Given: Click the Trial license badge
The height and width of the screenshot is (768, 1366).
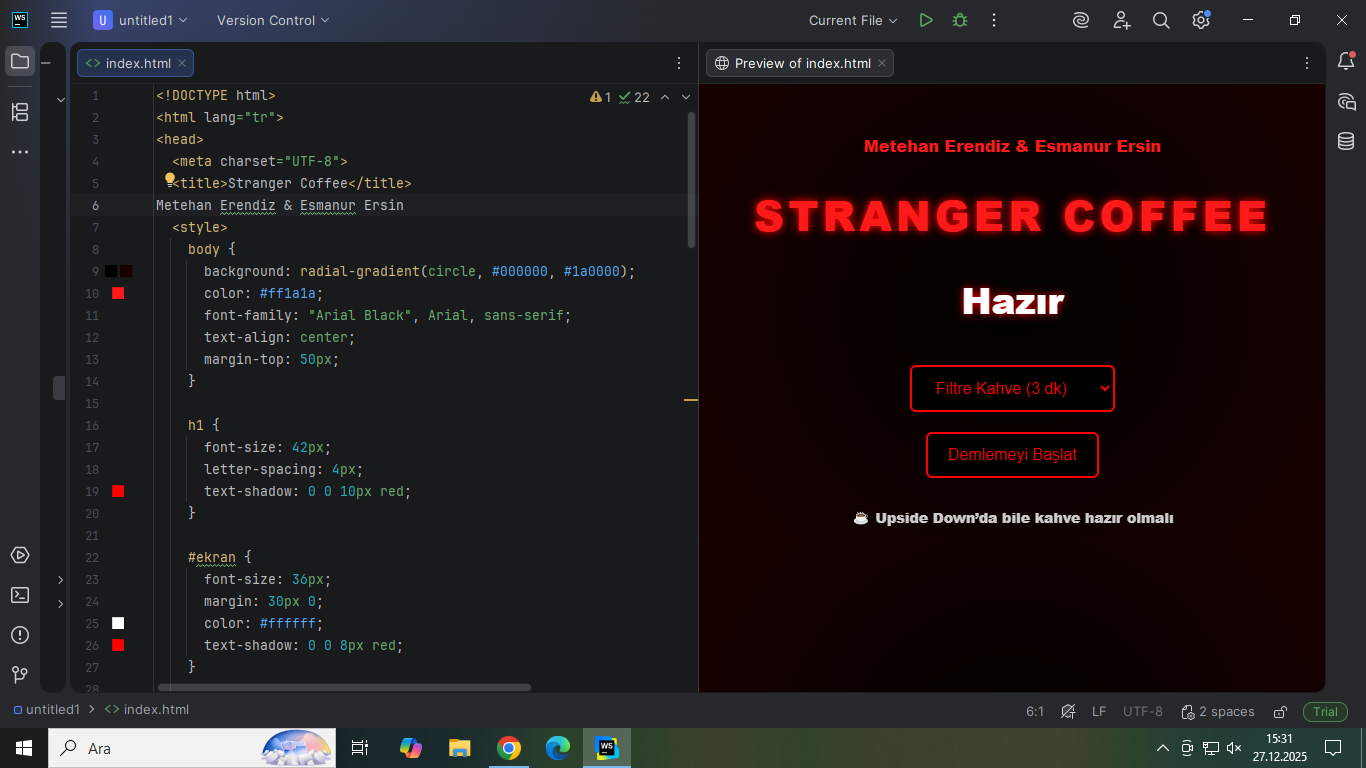Looking at the screenshot, I should click(x=1325, y=712).
